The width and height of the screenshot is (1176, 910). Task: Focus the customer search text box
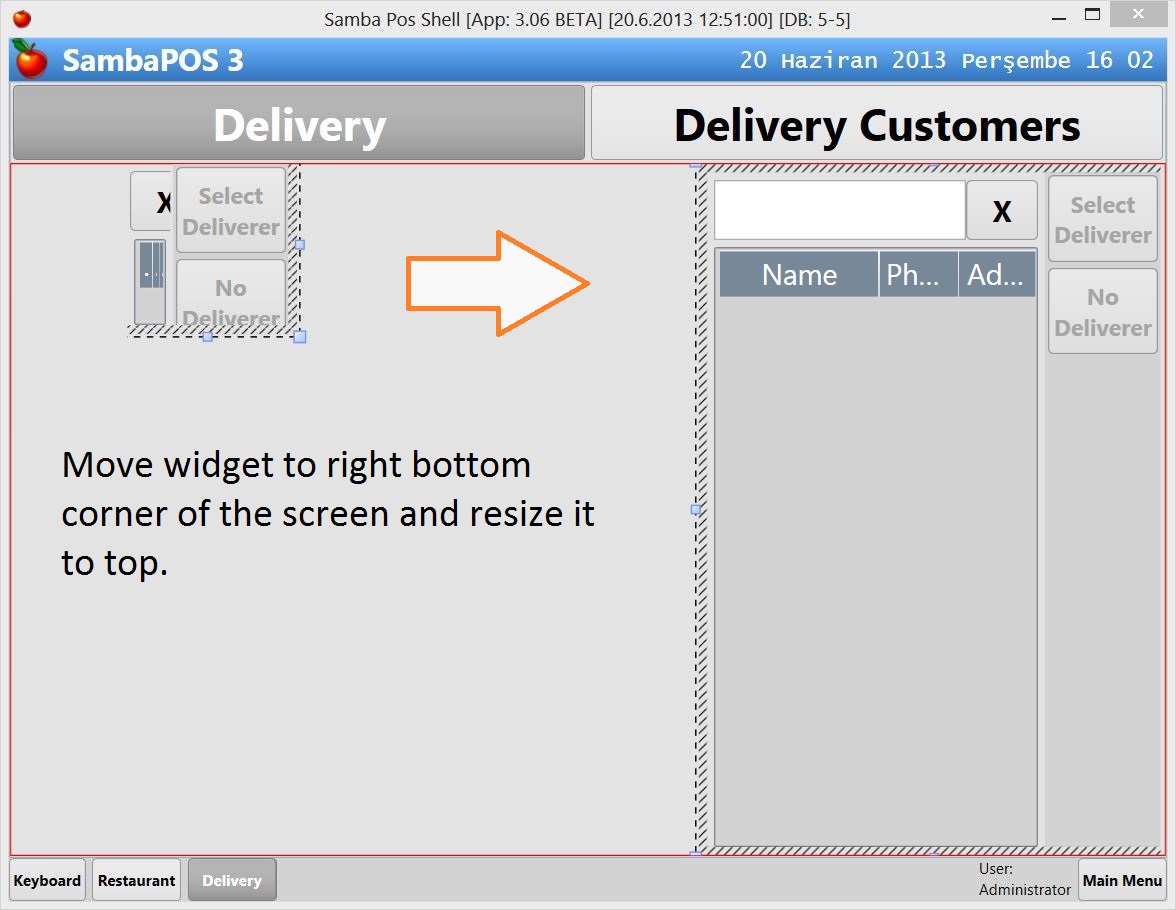[839, 211]
